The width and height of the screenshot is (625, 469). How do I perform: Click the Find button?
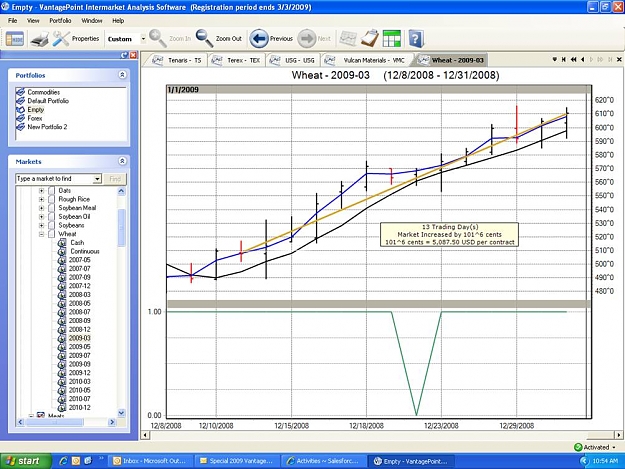pyautogui.click(x=115, y=179)
